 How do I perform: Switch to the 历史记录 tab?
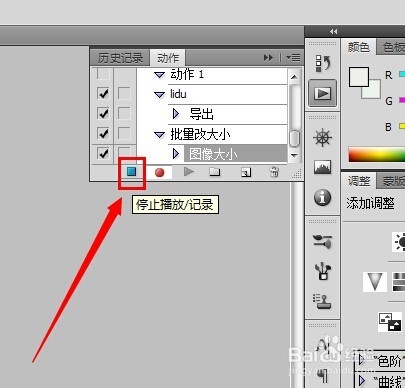[120, 58]
